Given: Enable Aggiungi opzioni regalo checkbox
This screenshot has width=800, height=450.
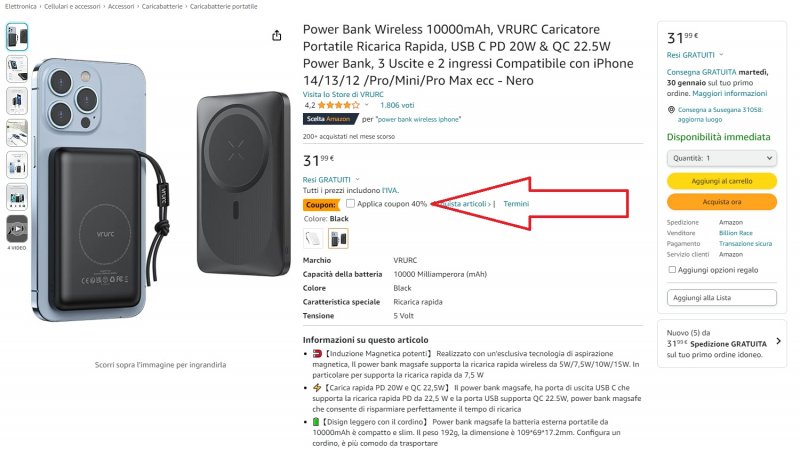Looking at the screenshot, I should pos(672,270).
